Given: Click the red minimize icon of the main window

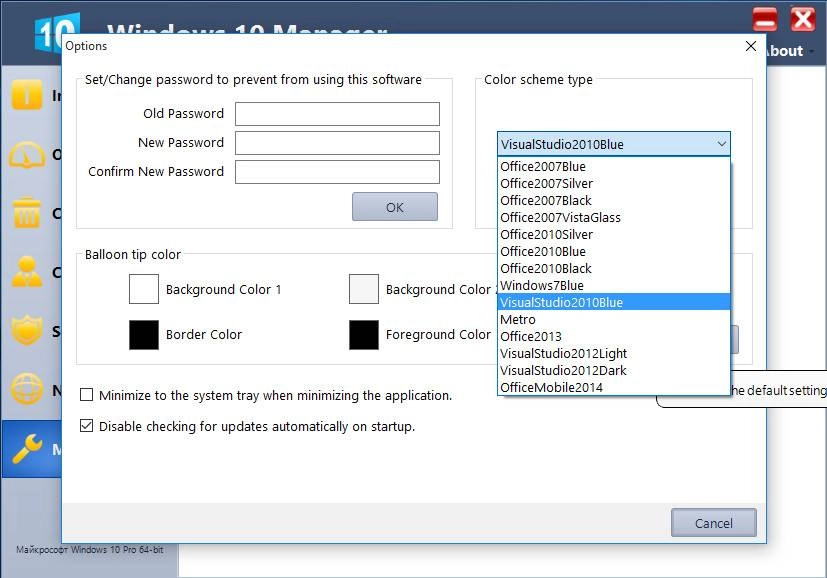Looking at the screenshot, I should point(765,20).
